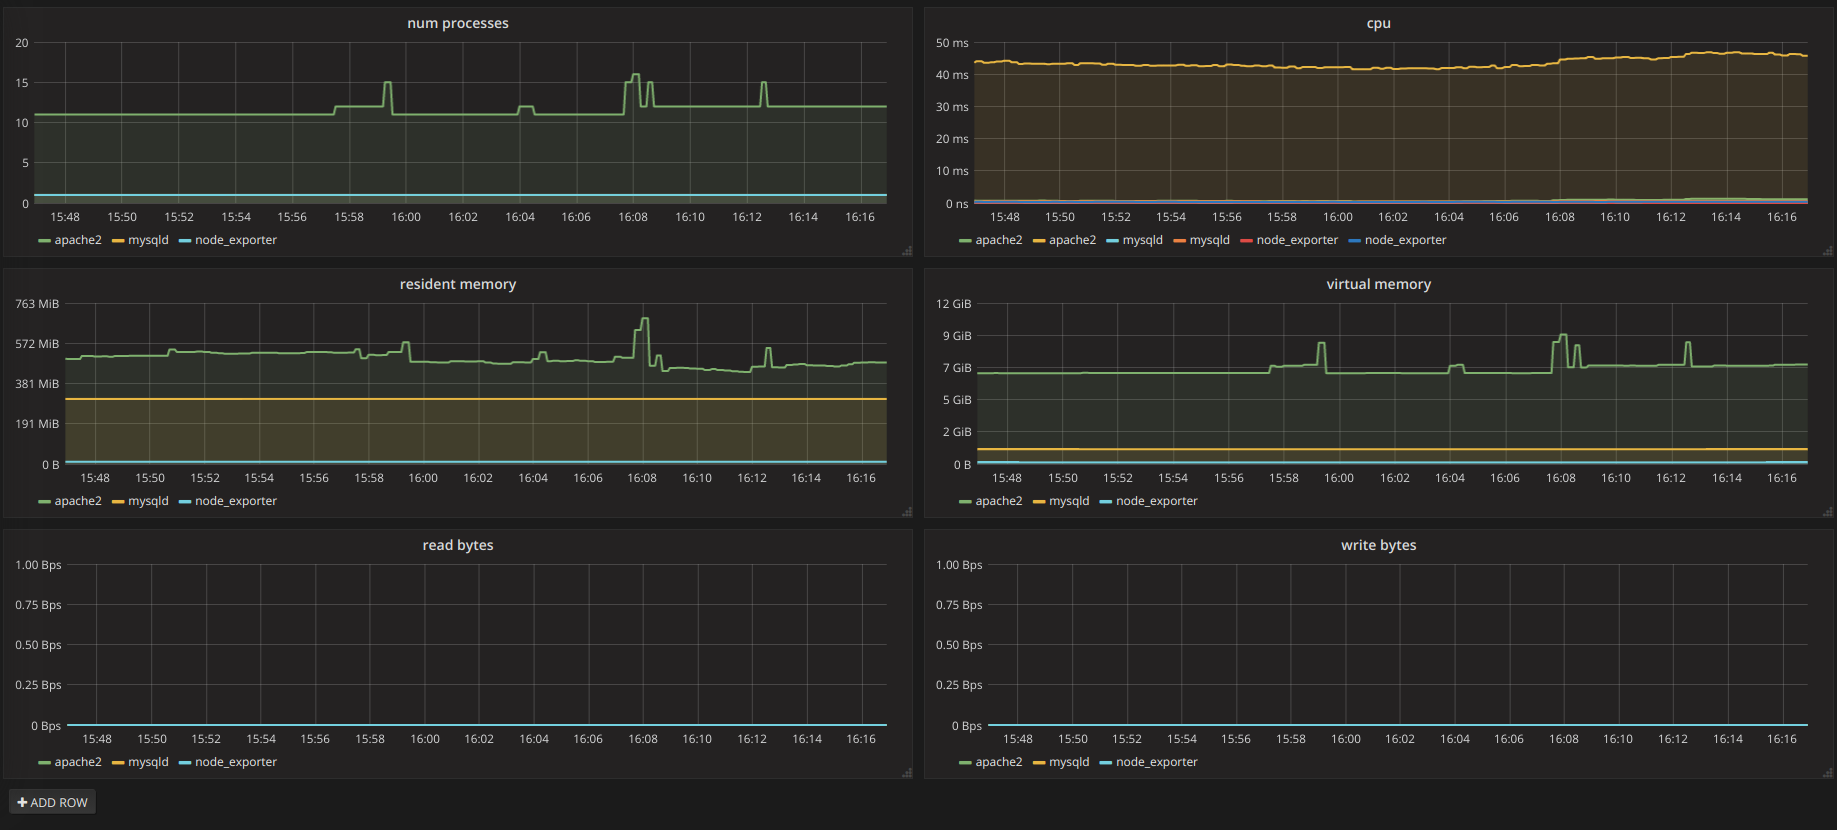
Task: Click the write bytes panel title
Action: click(1378, 545)
